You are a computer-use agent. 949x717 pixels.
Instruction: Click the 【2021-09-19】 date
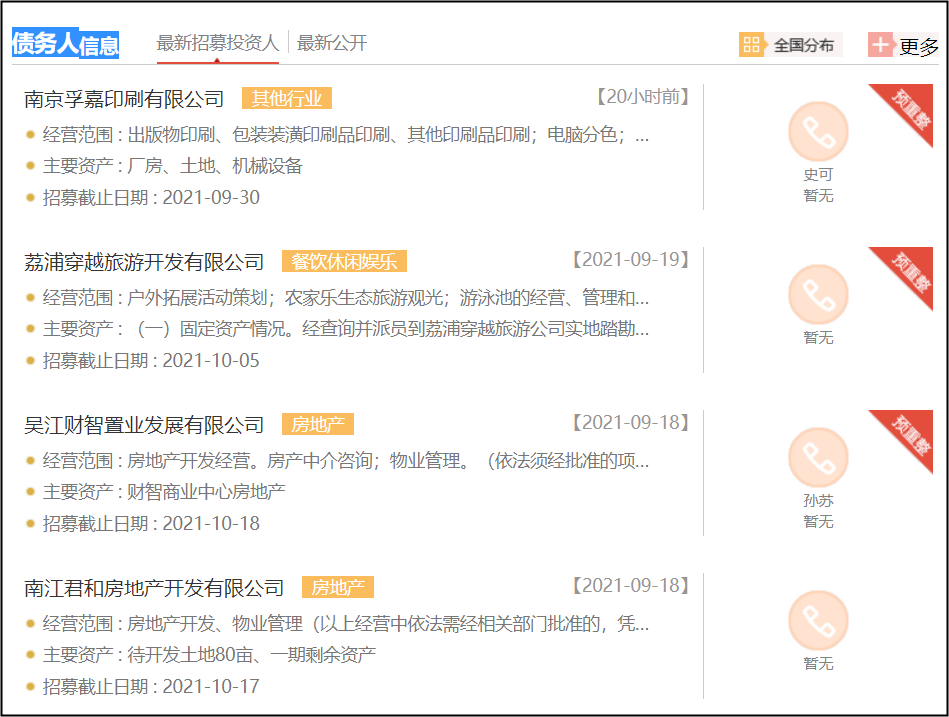pos(631,260)
